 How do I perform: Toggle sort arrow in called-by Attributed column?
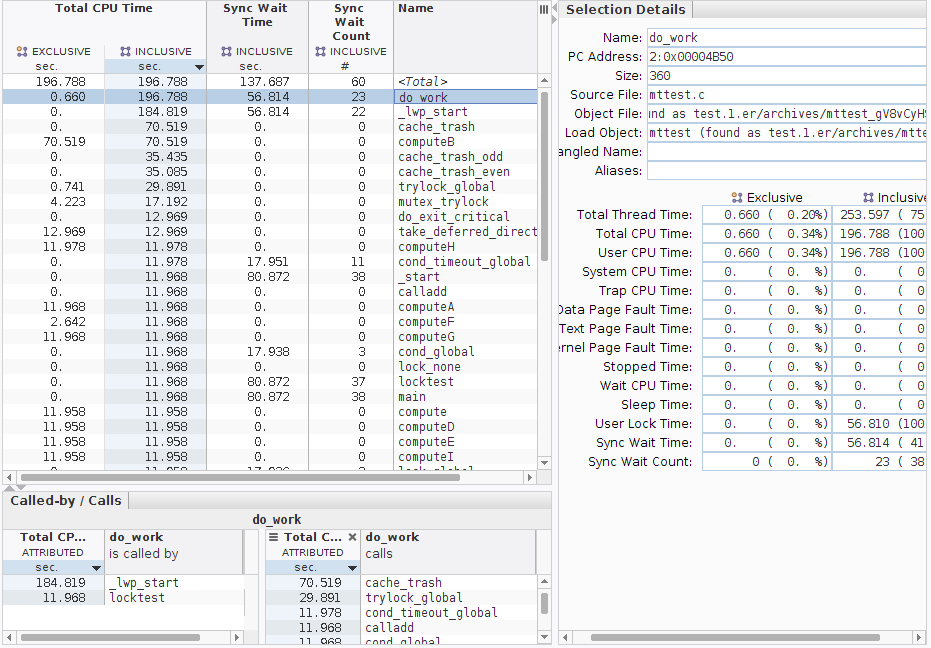[96, 568]
